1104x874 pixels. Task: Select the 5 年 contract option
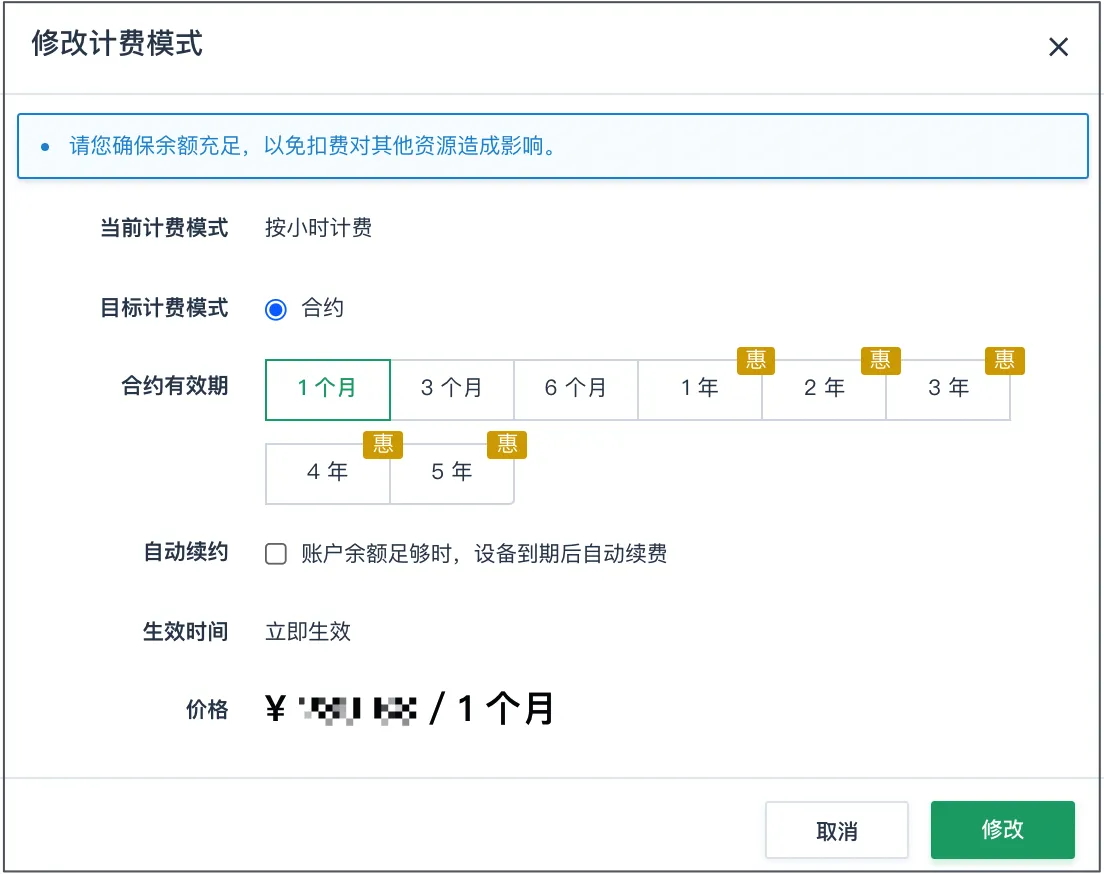[x=452, y=473]
